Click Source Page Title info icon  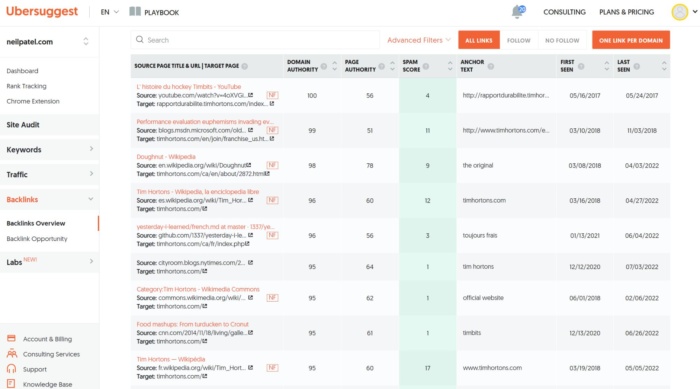[x=245, y=66]
